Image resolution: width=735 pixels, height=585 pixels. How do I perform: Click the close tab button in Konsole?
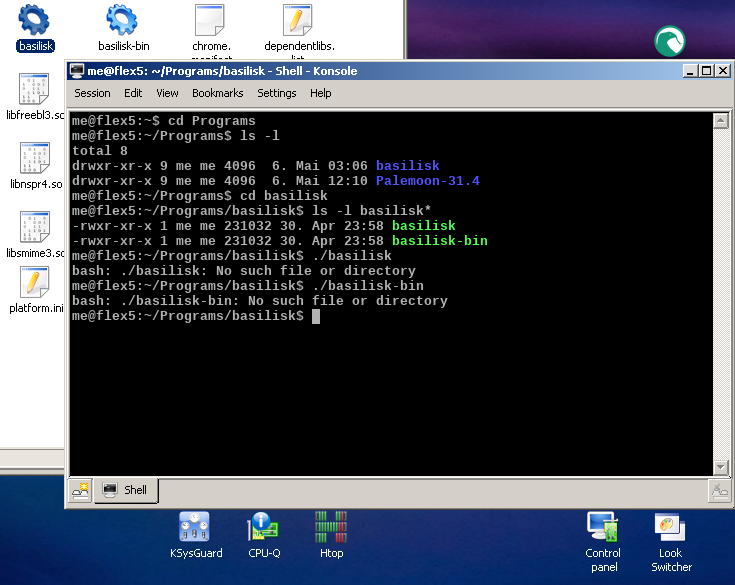718,490
